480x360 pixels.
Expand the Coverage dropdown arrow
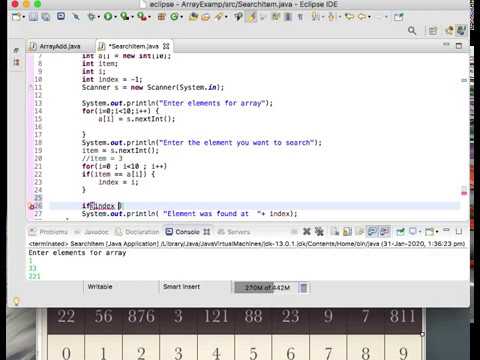pos(132,17)
